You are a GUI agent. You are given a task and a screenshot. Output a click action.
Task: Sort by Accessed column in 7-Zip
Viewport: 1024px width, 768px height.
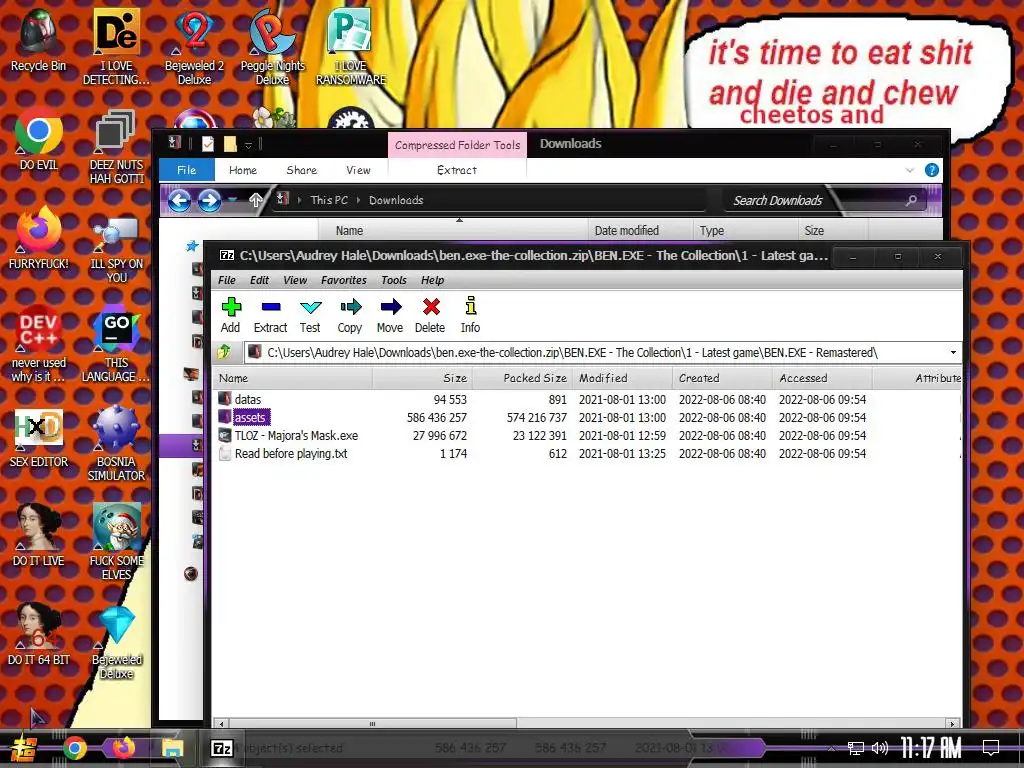click(x=822, y=378)
